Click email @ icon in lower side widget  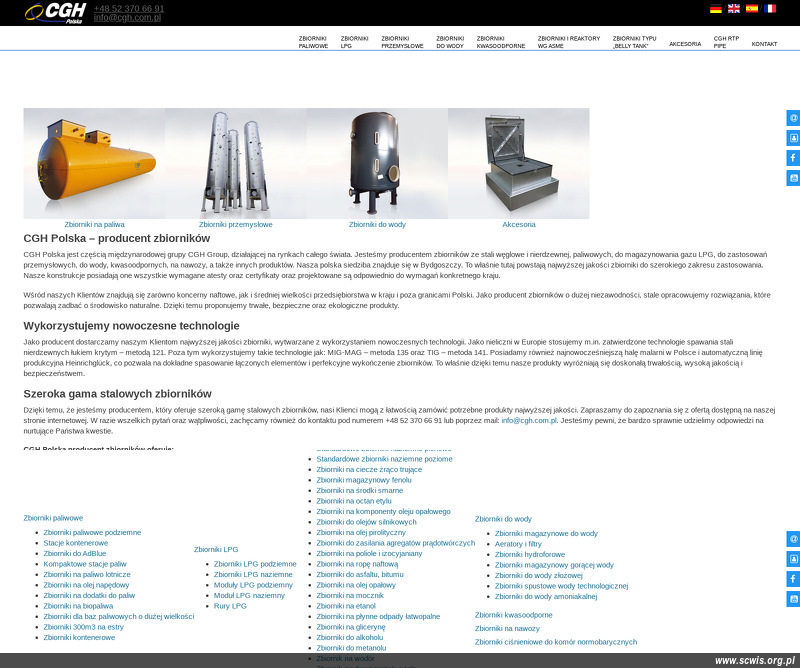(793, 539)
